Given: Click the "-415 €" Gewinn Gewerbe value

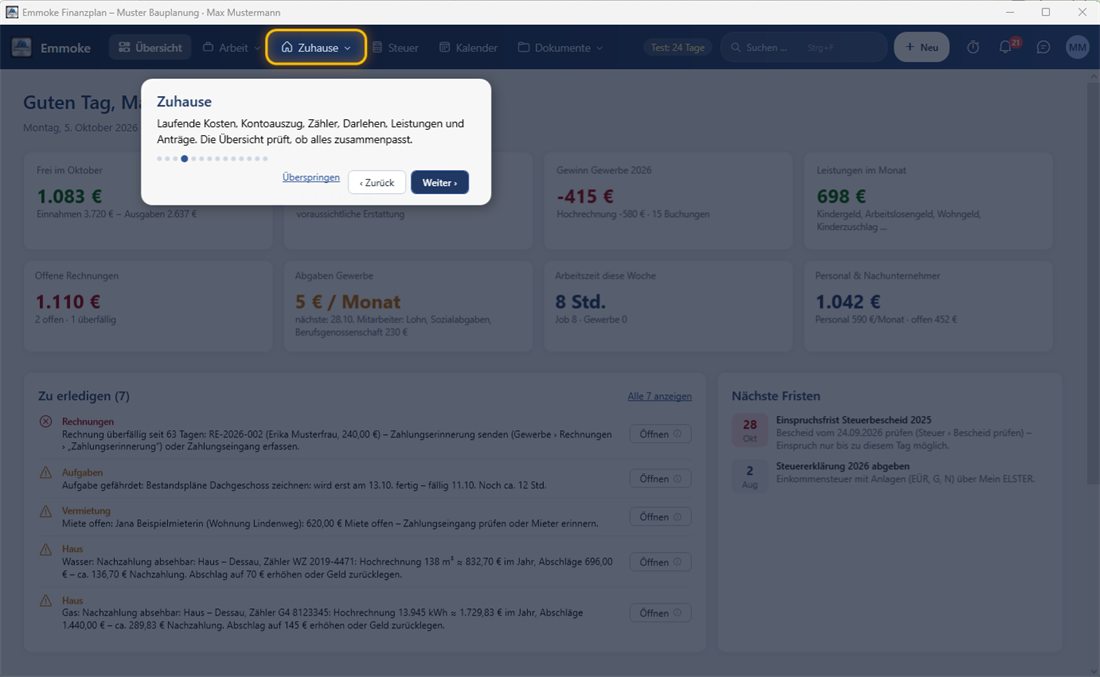Looking at the screenshot, I should pyautogui.click(x=585, y=196).
